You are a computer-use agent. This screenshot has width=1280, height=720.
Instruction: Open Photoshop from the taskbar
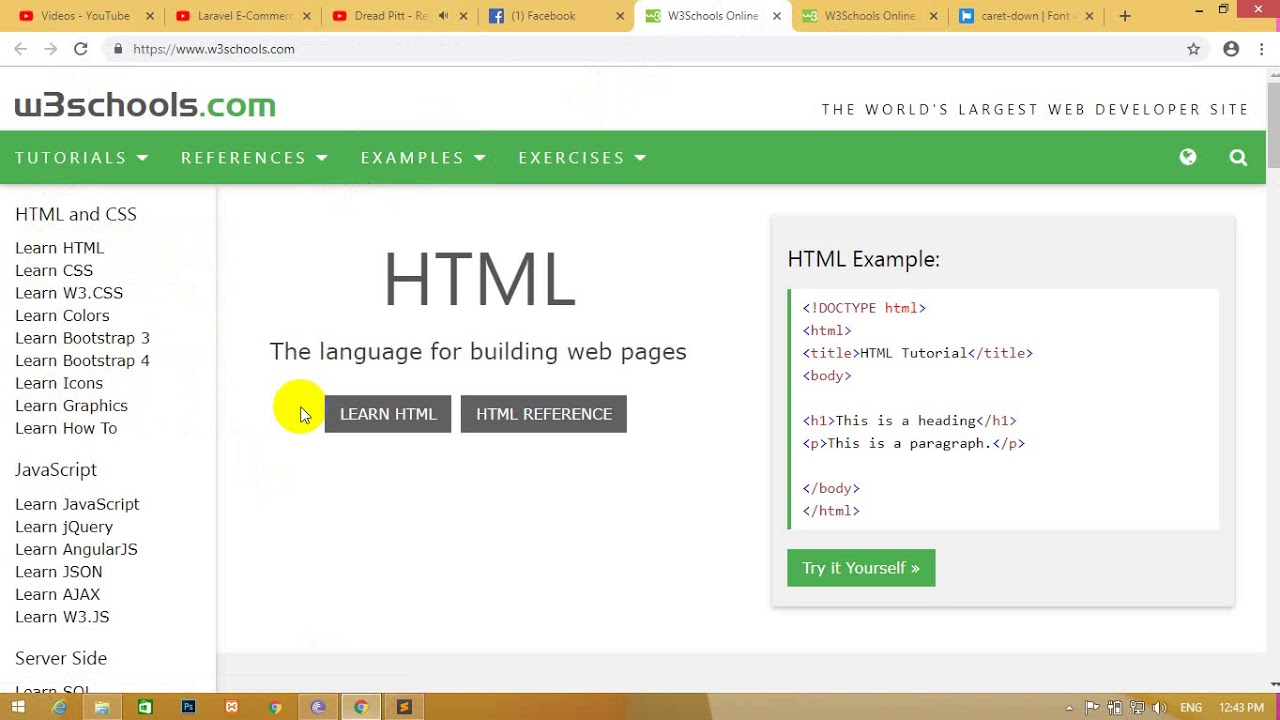pyautogui.click(x=188, y=707)
